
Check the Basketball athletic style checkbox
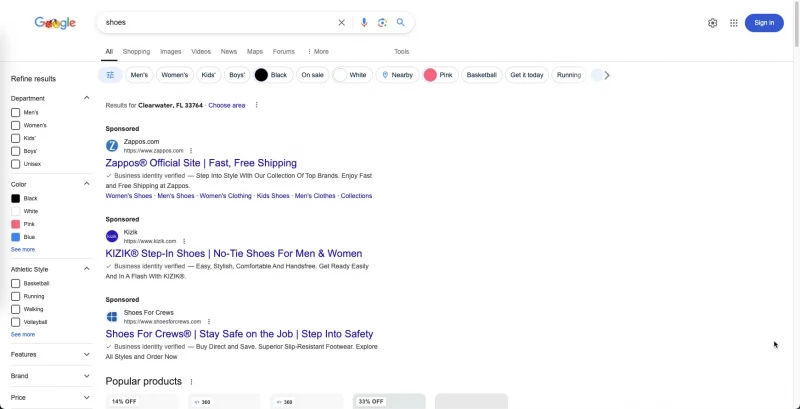coord(15,284)
